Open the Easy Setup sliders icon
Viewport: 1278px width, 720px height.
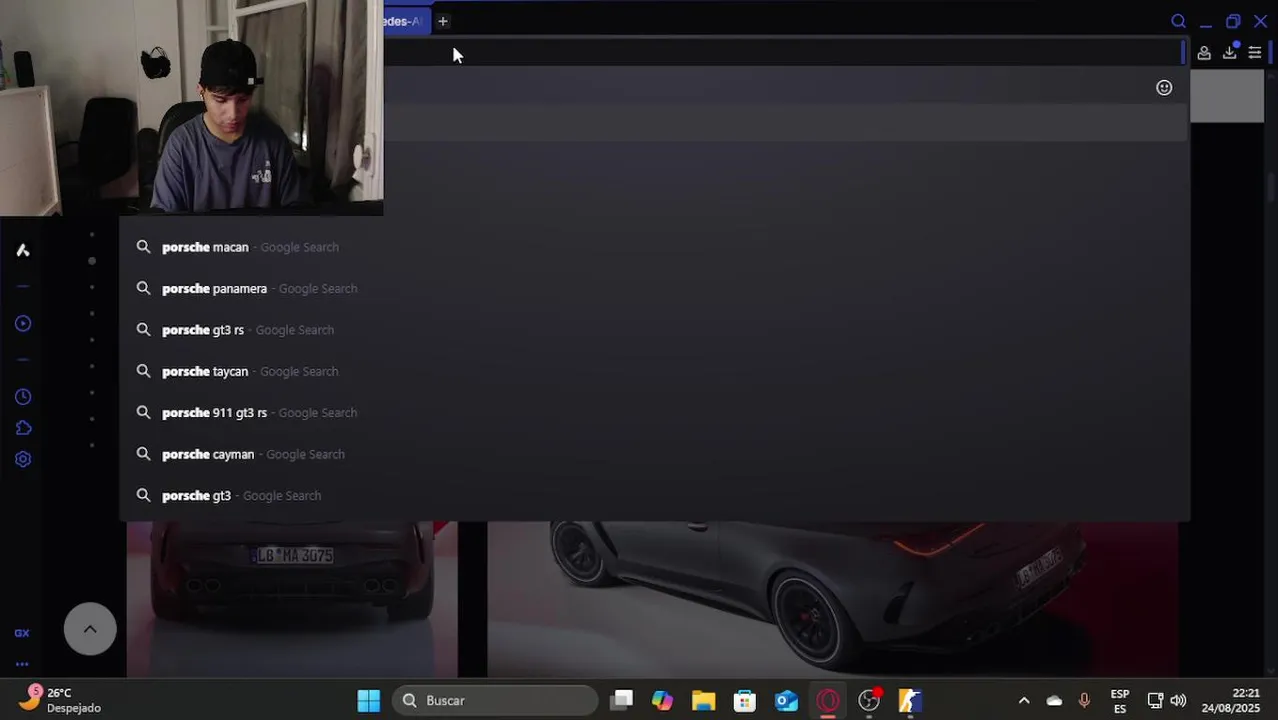click(1255, 53)
